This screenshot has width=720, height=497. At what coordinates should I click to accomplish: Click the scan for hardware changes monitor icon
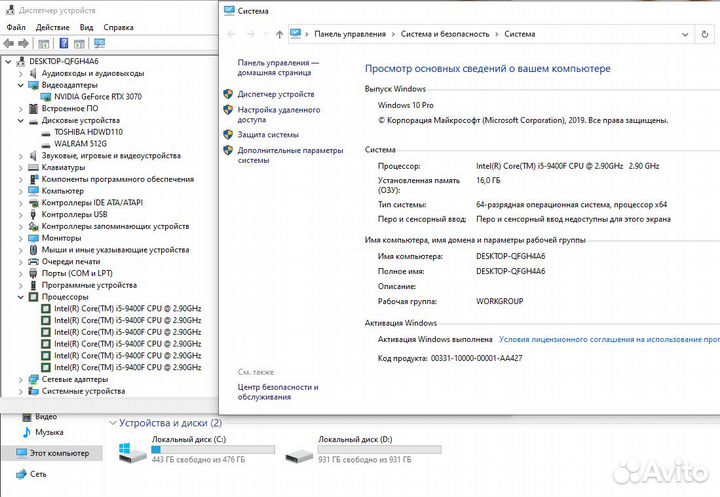(x=99, y=44)
